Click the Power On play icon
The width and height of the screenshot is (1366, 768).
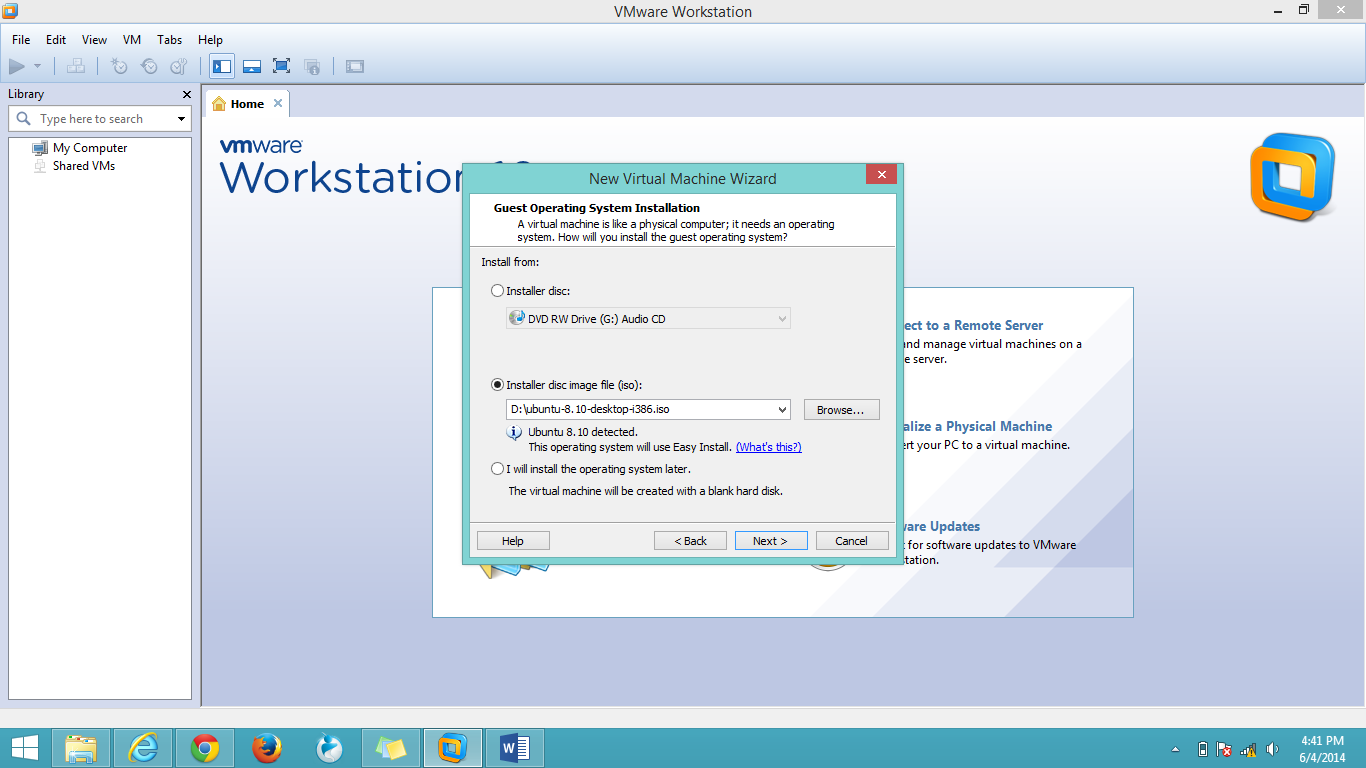click(18, 66)
